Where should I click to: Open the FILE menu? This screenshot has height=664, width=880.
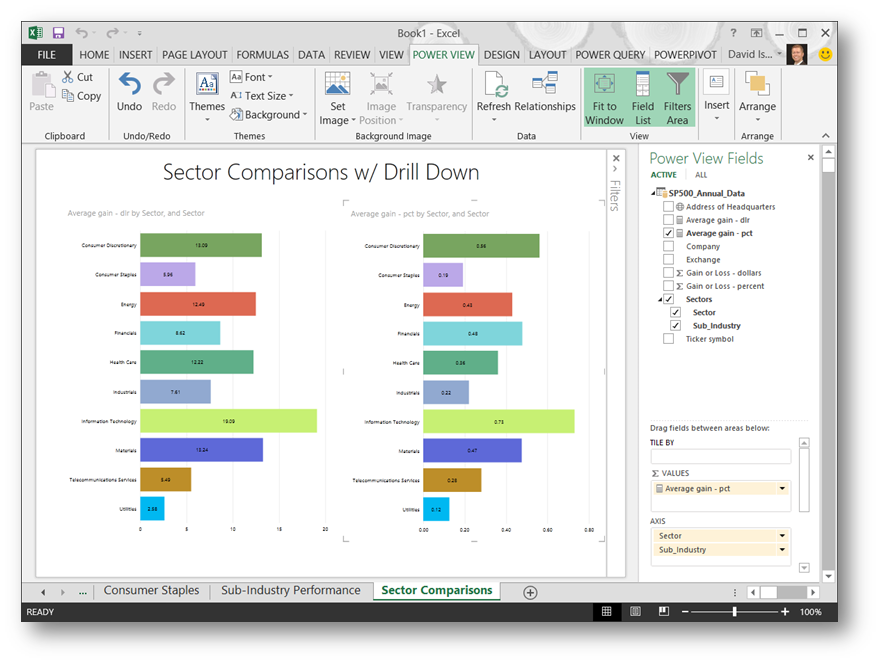coord(47,54)
